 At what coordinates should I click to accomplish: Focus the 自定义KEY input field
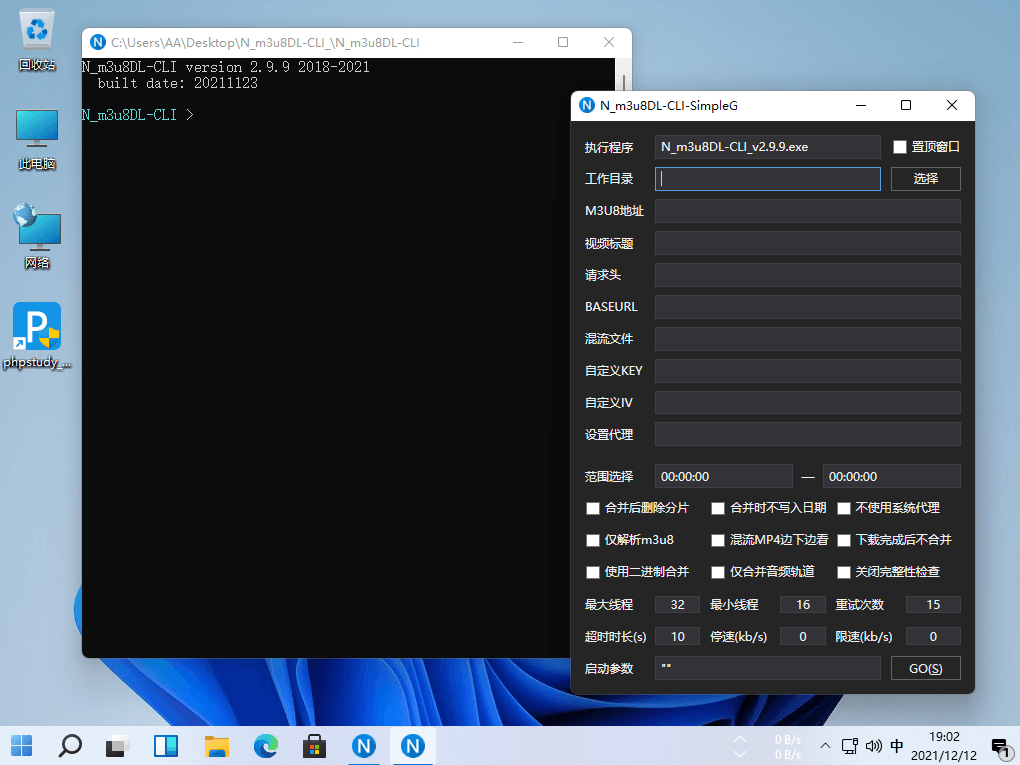pyautogui.click(x=807, y=370)
